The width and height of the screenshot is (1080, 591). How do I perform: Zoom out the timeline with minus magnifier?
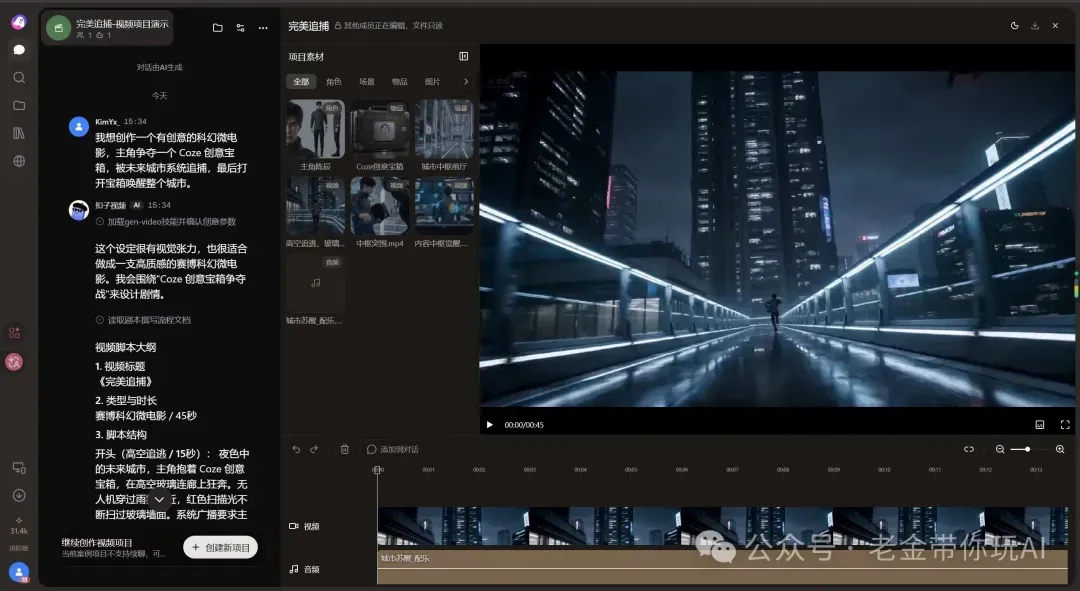click(1000, 449)
